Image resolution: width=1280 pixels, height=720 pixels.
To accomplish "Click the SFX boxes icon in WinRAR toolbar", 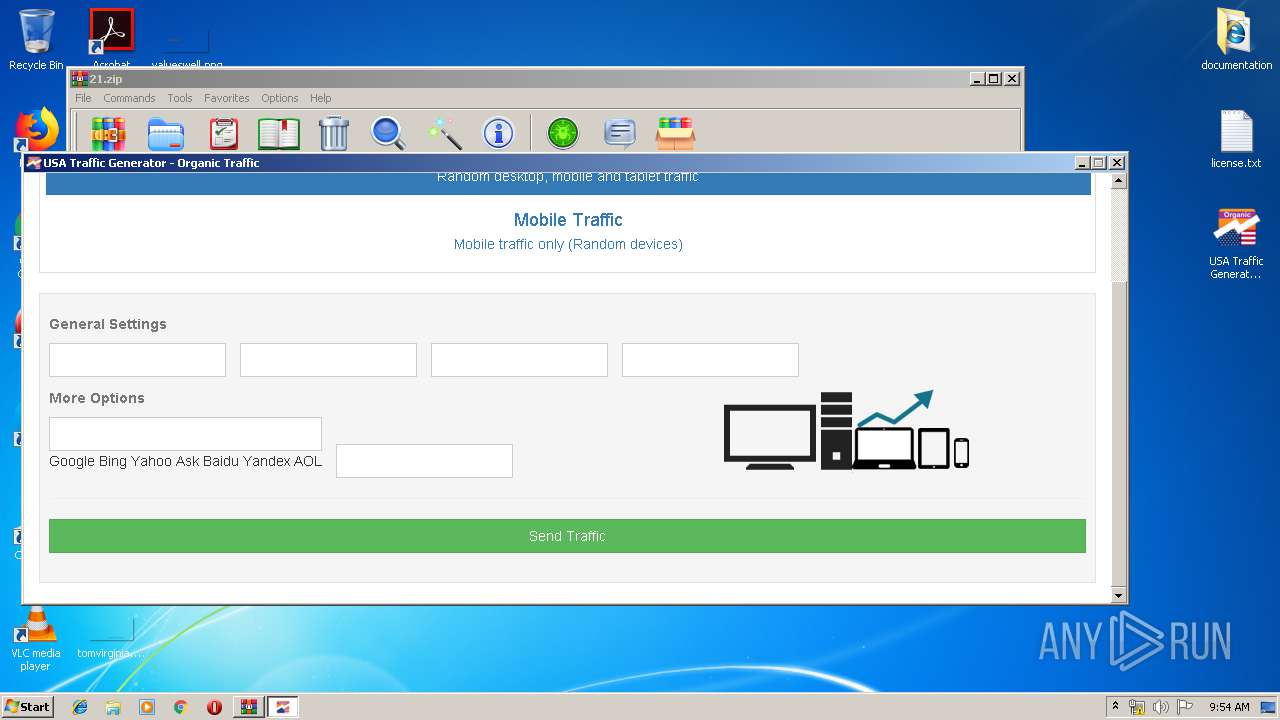I will (676, 132).
